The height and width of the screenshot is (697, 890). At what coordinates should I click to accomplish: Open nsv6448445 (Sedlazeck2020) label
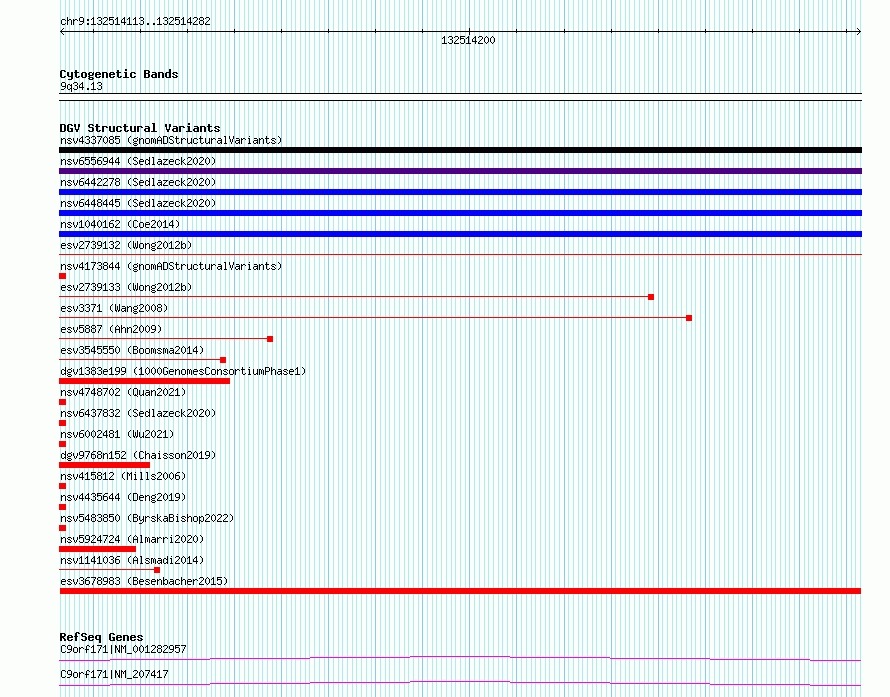(x=138, y=203)
